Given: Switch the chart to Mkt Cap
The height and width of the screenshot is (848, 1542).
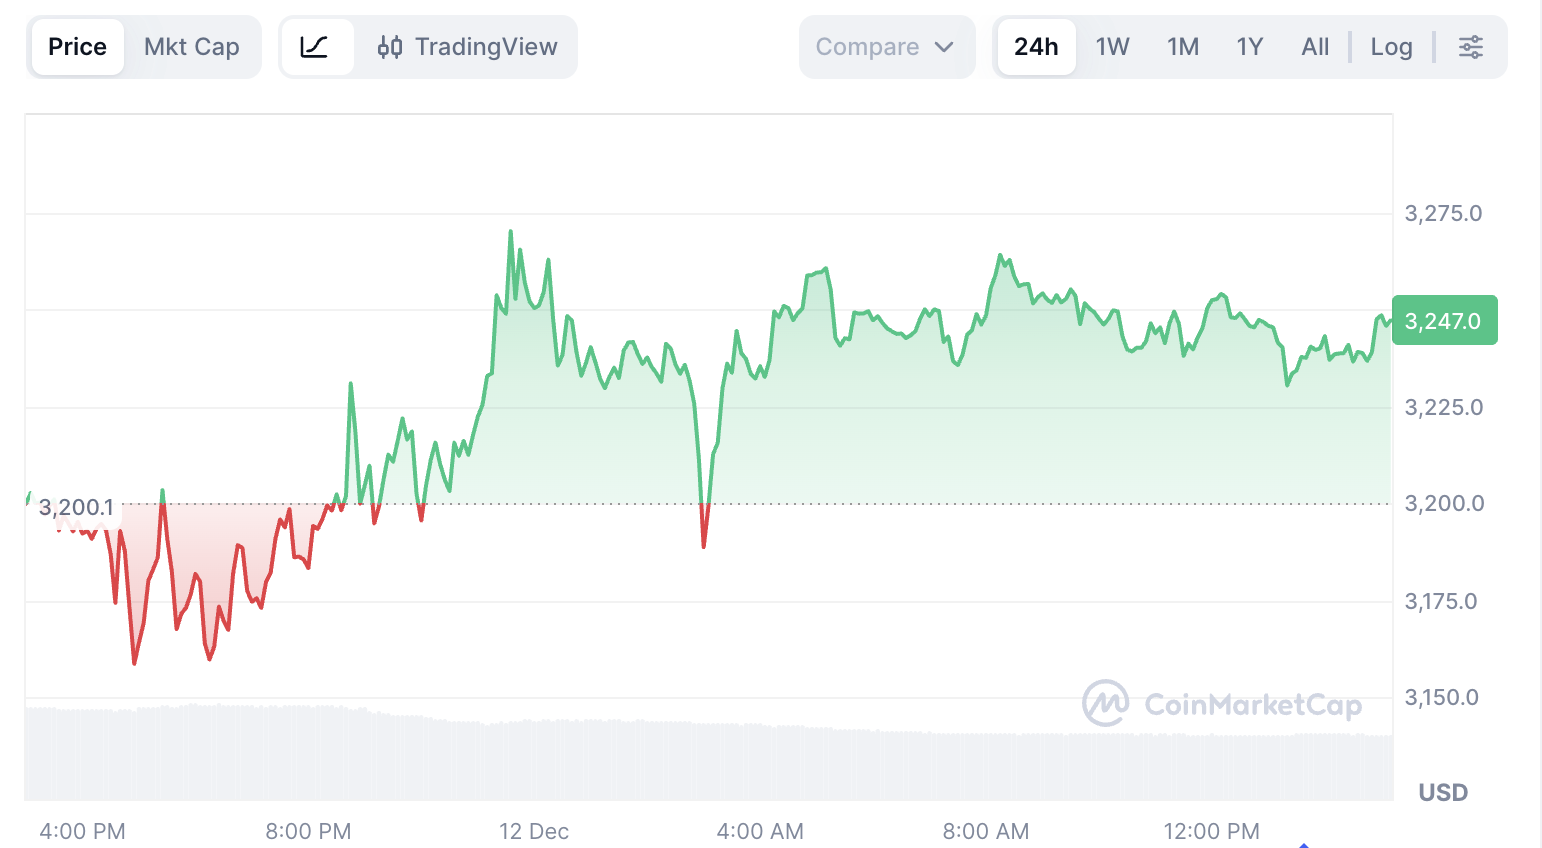Looking at the screenshot, I should pyautogui.click(x=191, y=47).
